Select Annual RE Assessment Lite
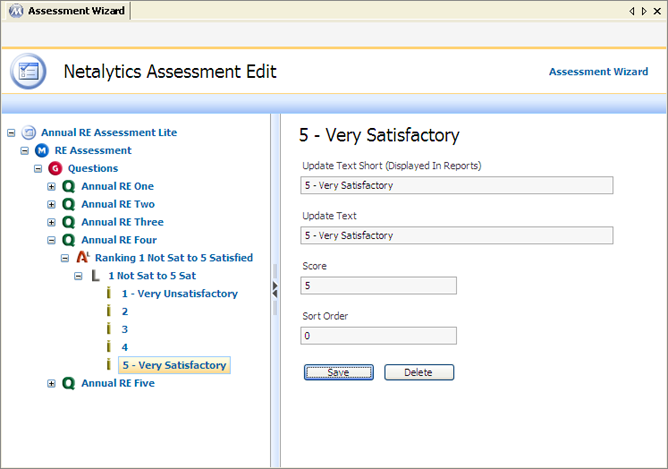The height and width of the screenshot is (469, 668). (109, 132)
